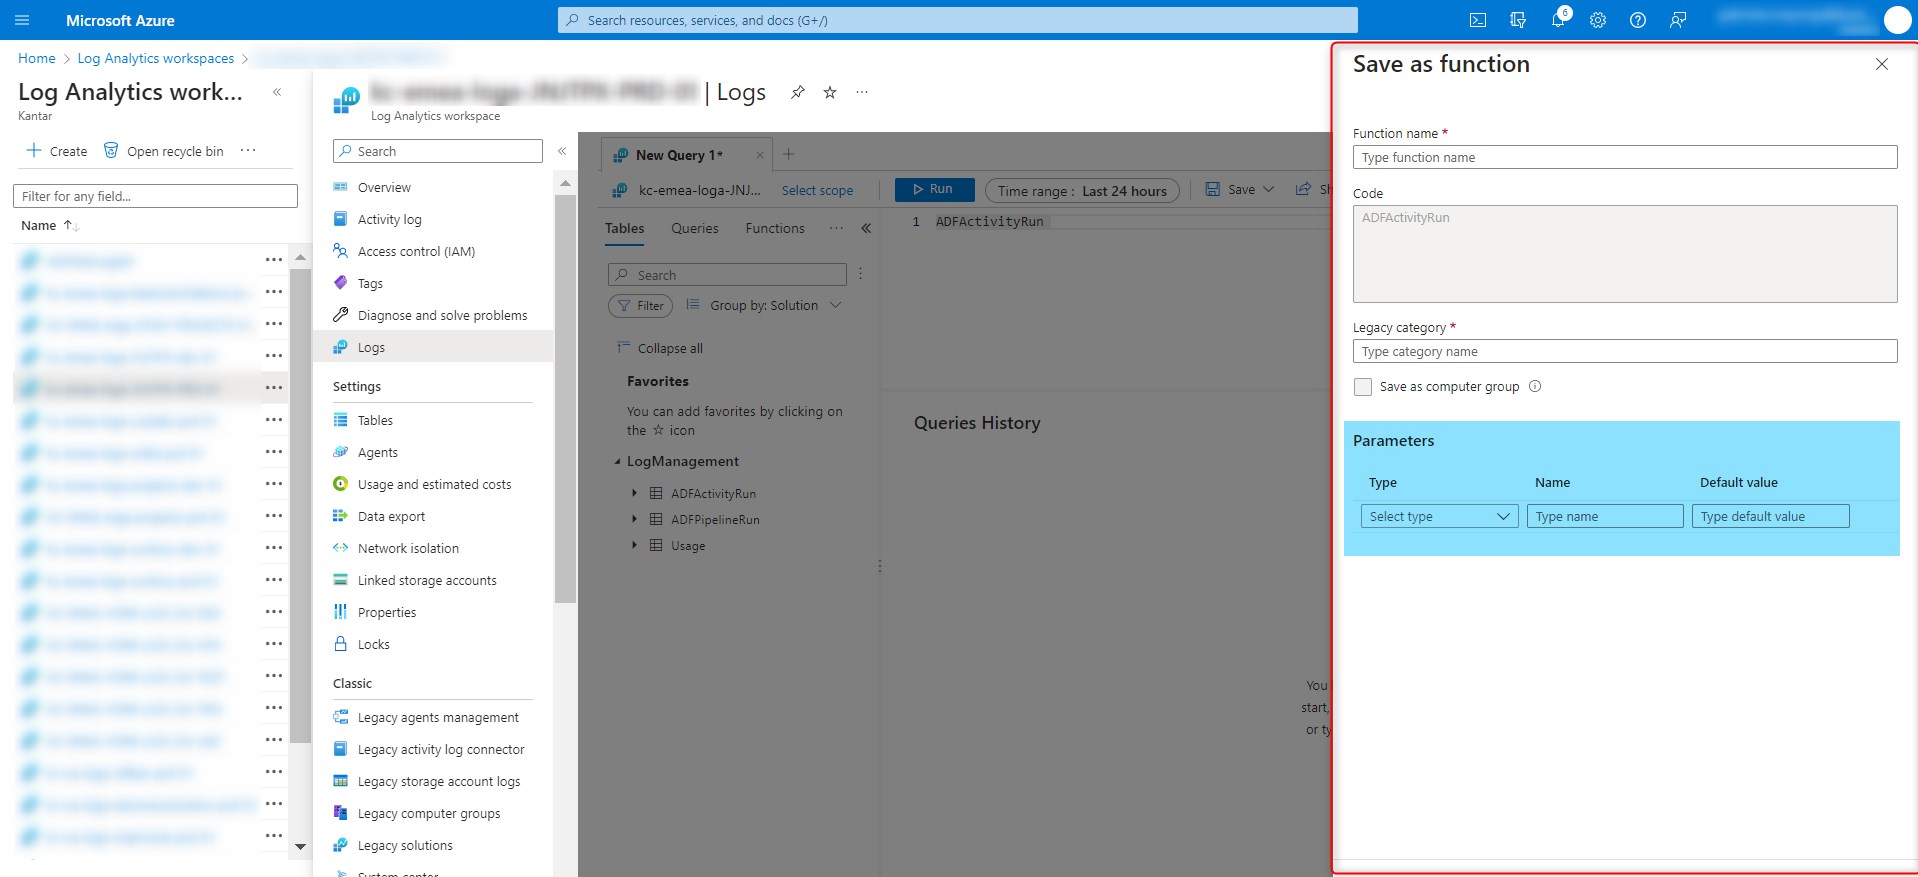The image size is (1918, 877).
Task: Click Open recycle bin
Action: [163, 151]
